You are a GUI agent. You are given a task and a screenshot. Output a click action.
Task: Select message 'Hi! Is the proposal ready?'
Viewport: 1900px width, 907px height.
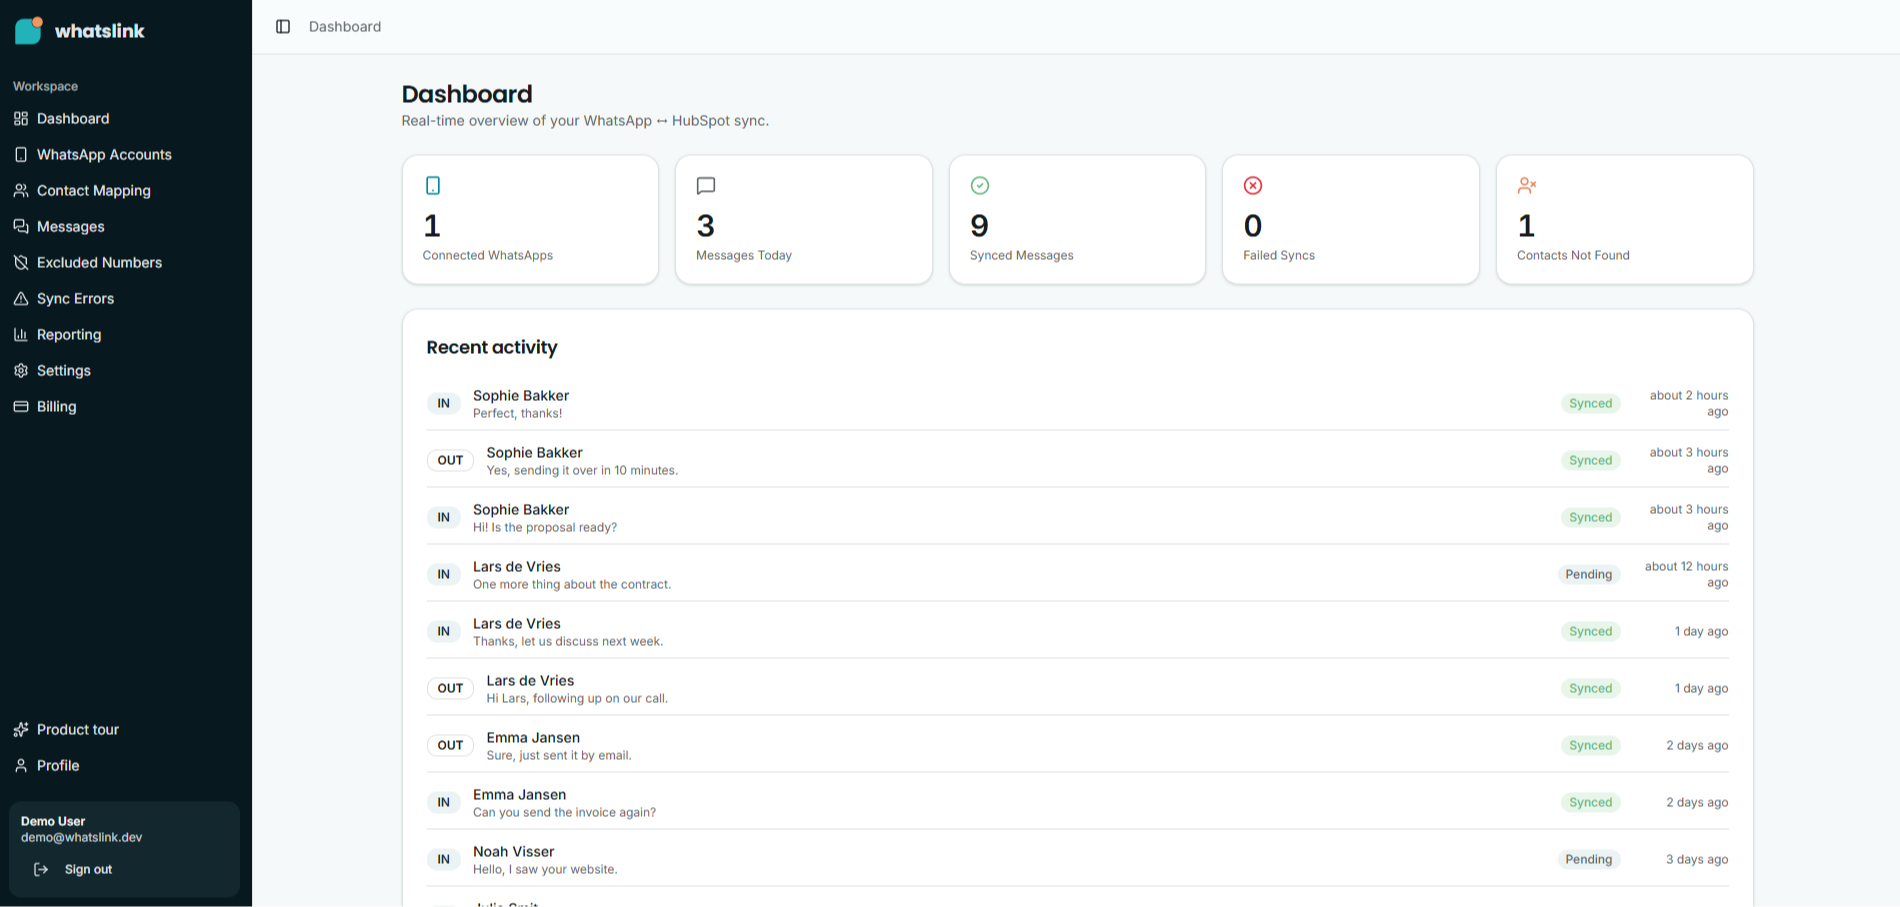(545, 527)
